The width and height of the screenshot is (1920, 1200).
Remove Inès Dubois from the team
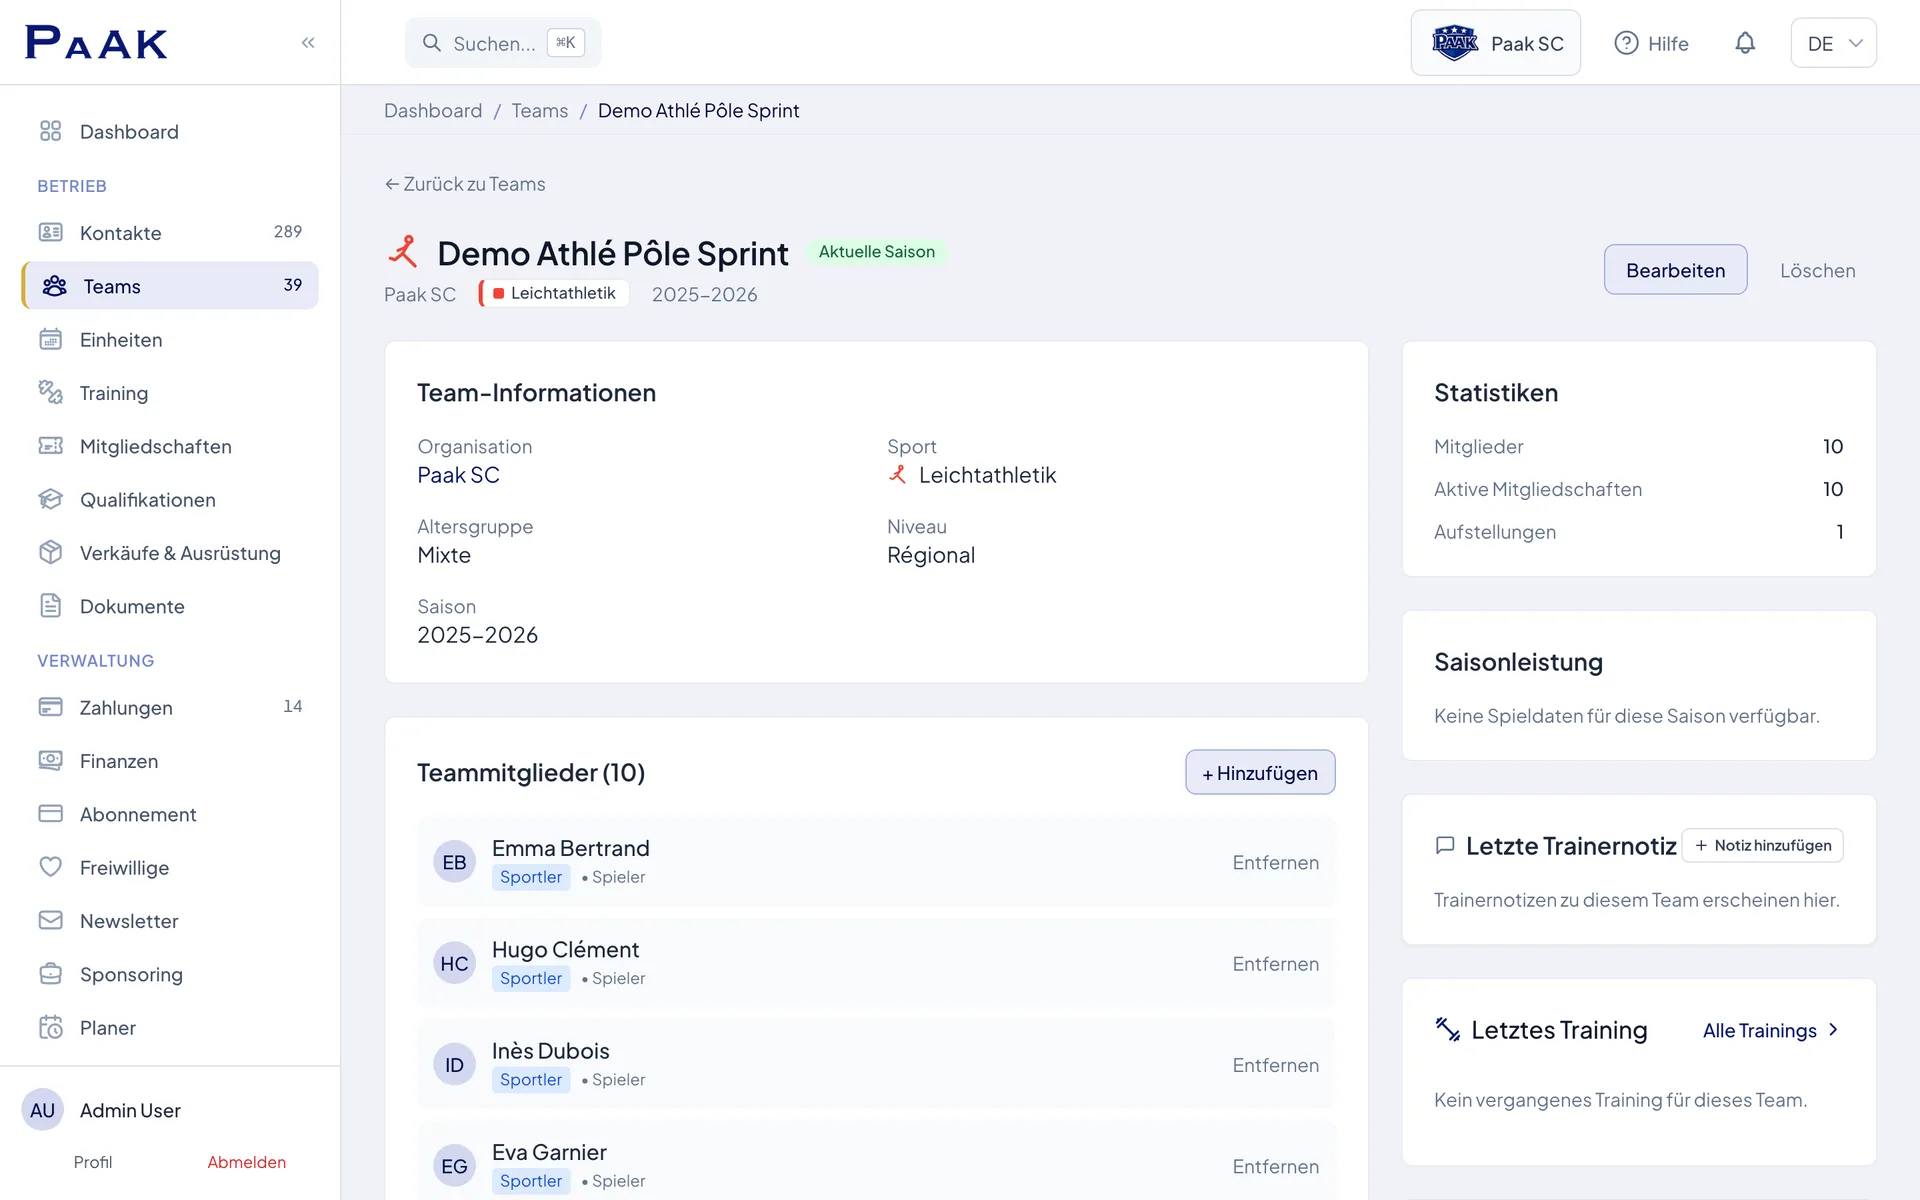click(x=1275, y=1065)
